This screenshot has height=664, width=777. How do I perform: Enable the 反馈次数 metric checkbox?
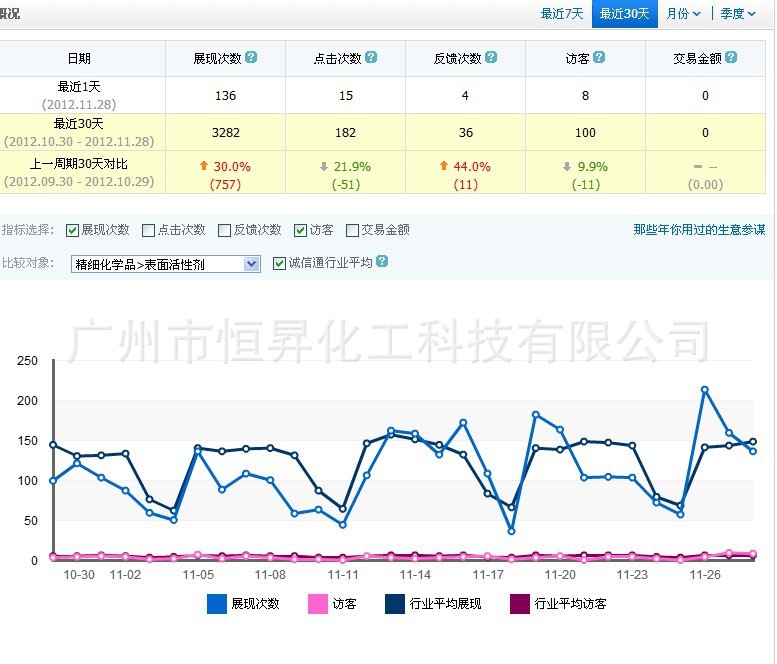[x=224, y=230]
